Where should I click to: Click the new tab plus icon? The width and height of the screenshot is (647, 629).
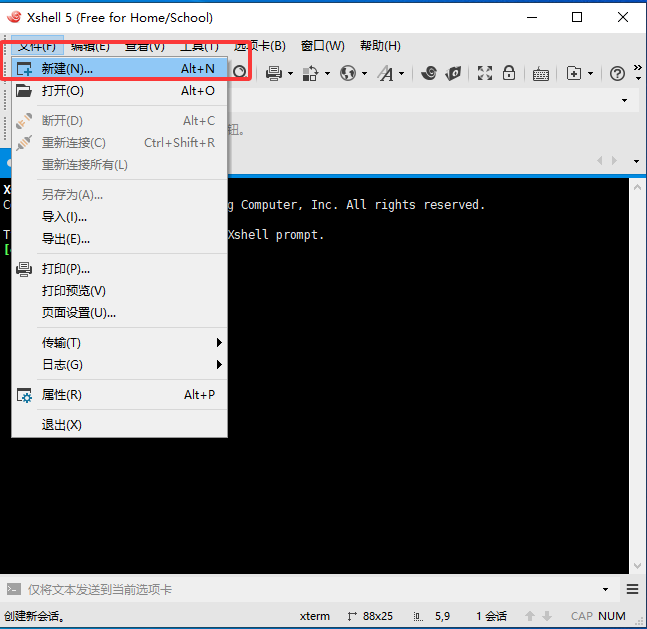574,73
